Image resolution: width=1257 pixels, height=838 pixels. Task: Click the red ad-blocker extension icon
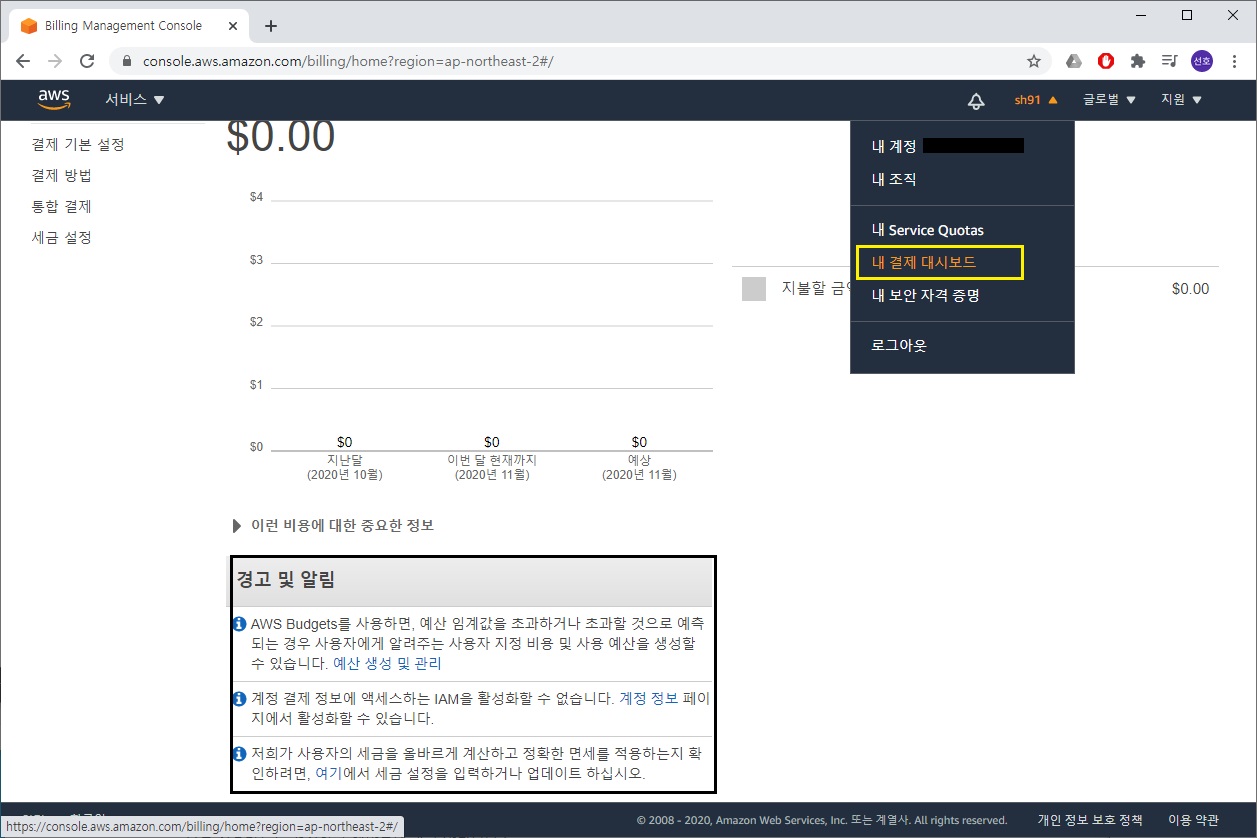tap(1106, 61)
